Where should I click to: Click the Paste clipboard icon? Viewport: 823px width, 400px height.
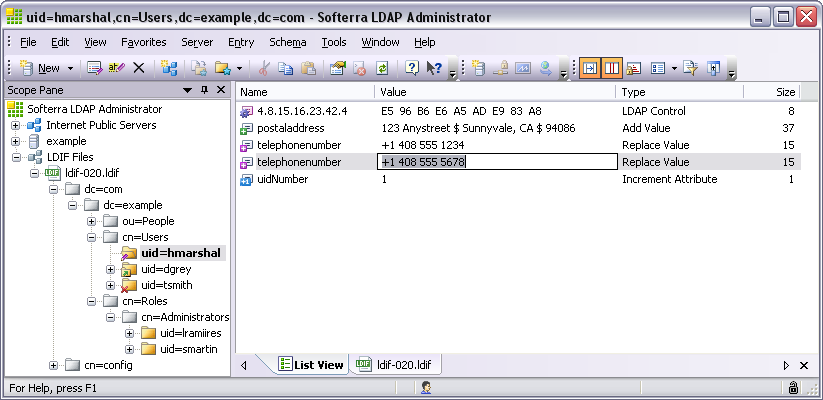click(308, 68)
